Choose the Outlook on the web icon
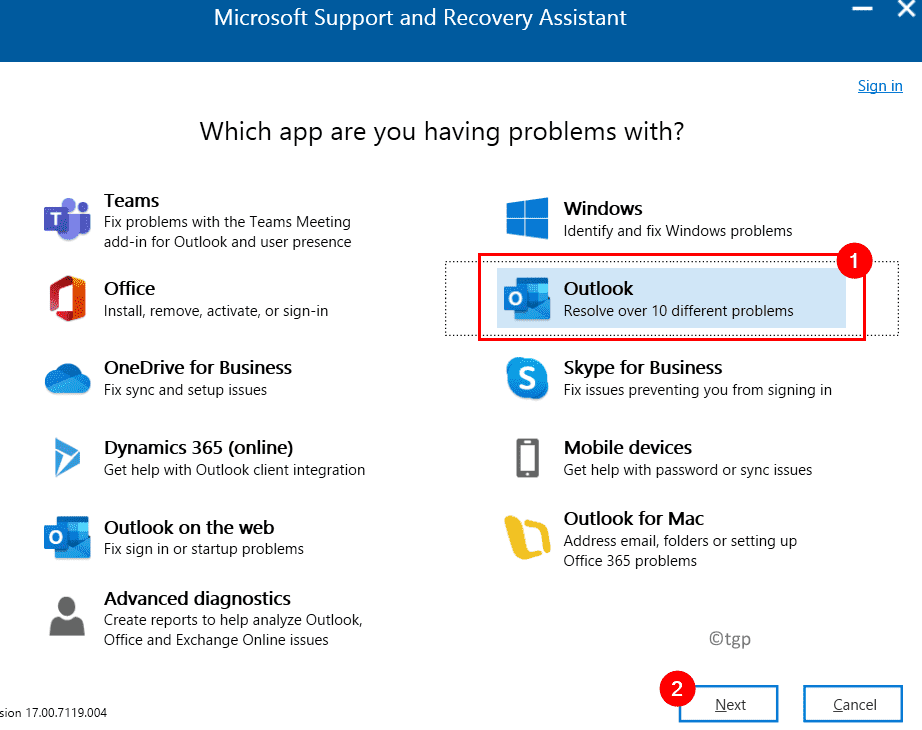This screenshot has width=922, height=730. (x=67, y=537)
